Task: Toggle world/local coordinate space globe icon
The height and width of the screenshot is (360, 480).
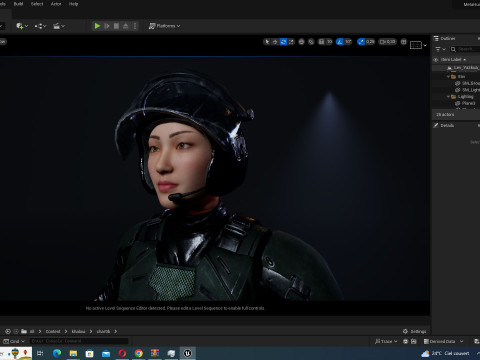Action: coord(301,42)
